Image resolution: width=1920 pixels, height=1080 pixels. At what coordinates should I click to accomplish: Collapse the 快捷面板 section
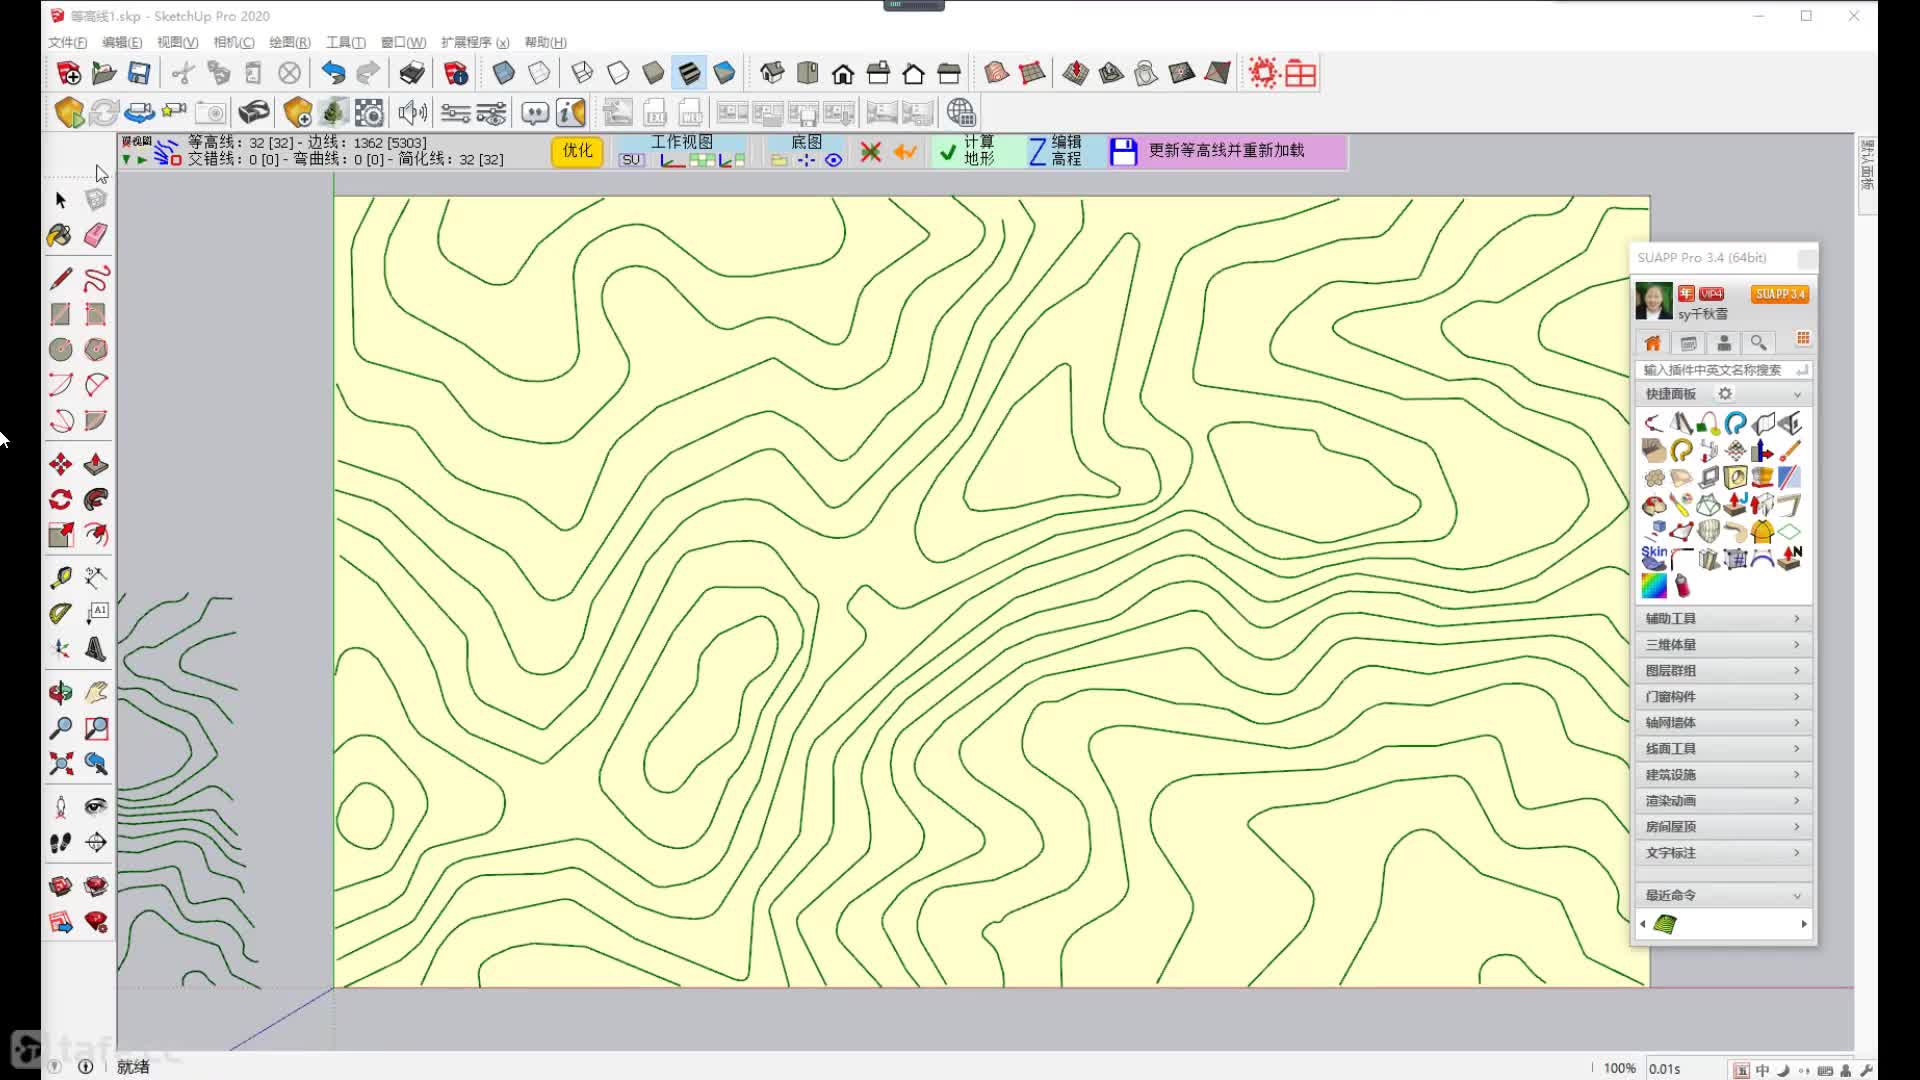[x=1796, y=394]
